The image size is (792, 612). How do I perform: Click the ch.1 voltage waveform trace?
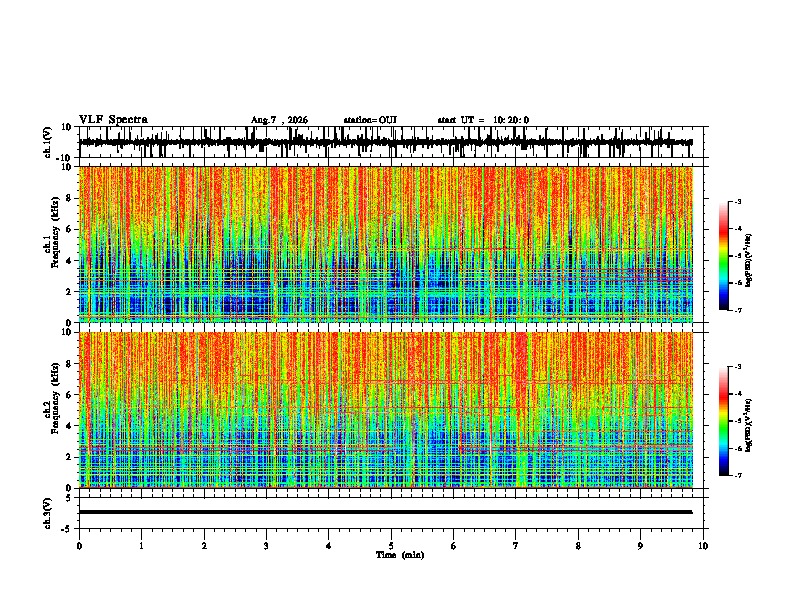[385, 142]
